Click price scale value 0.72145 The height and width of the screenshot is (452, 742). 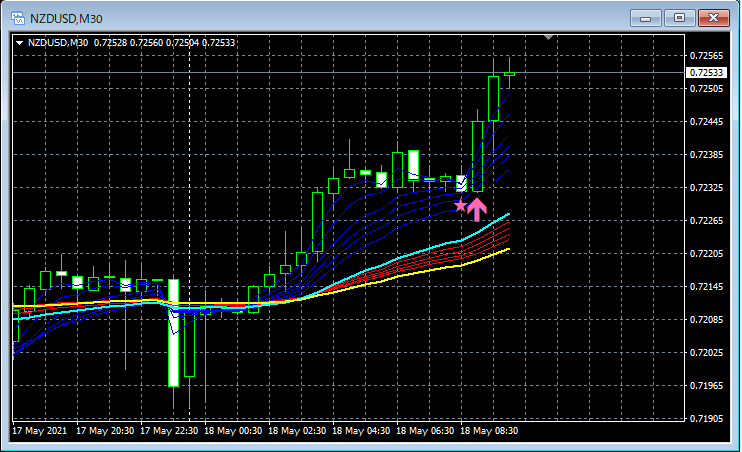point(707,287)
